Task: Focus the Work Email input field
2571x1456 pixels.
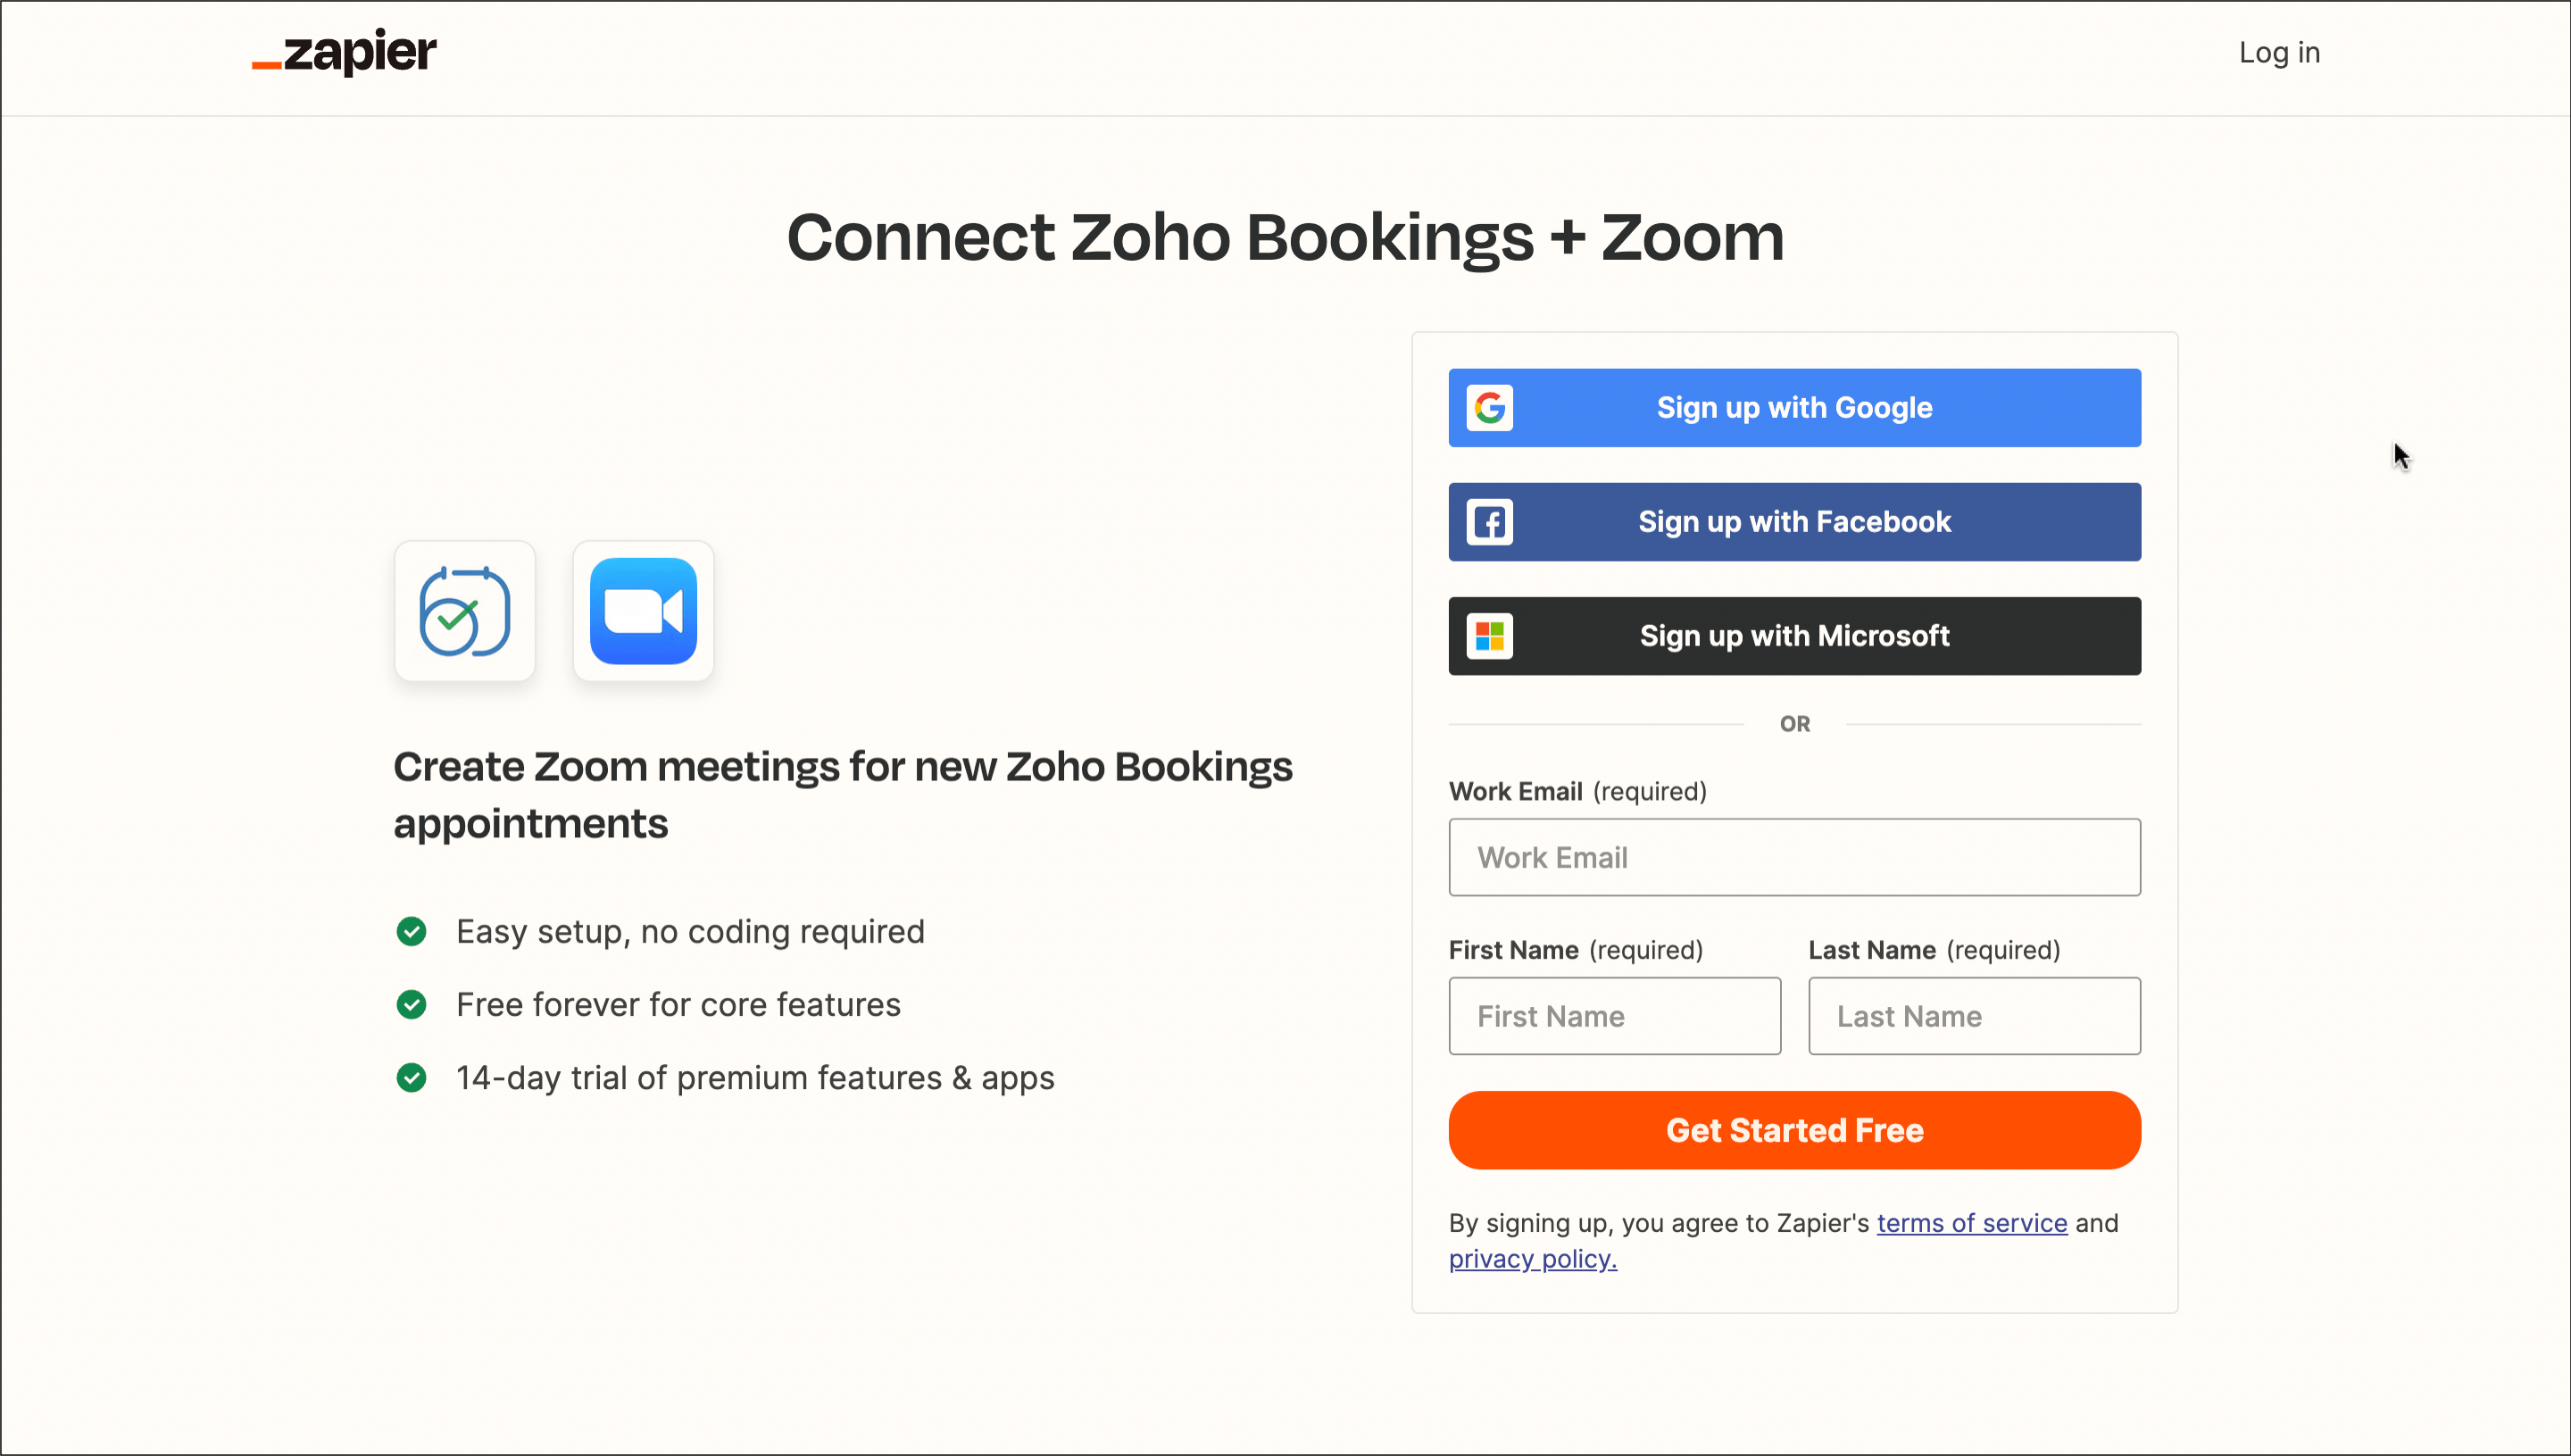Action: pyautogui.click(x=1794, y=858)
